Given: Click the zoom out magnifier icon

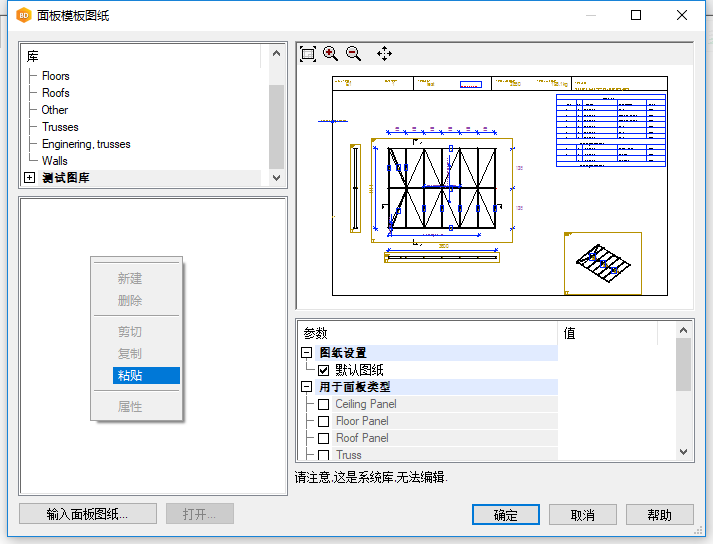Looking at the screenshot, I should [x=353, y=54].
